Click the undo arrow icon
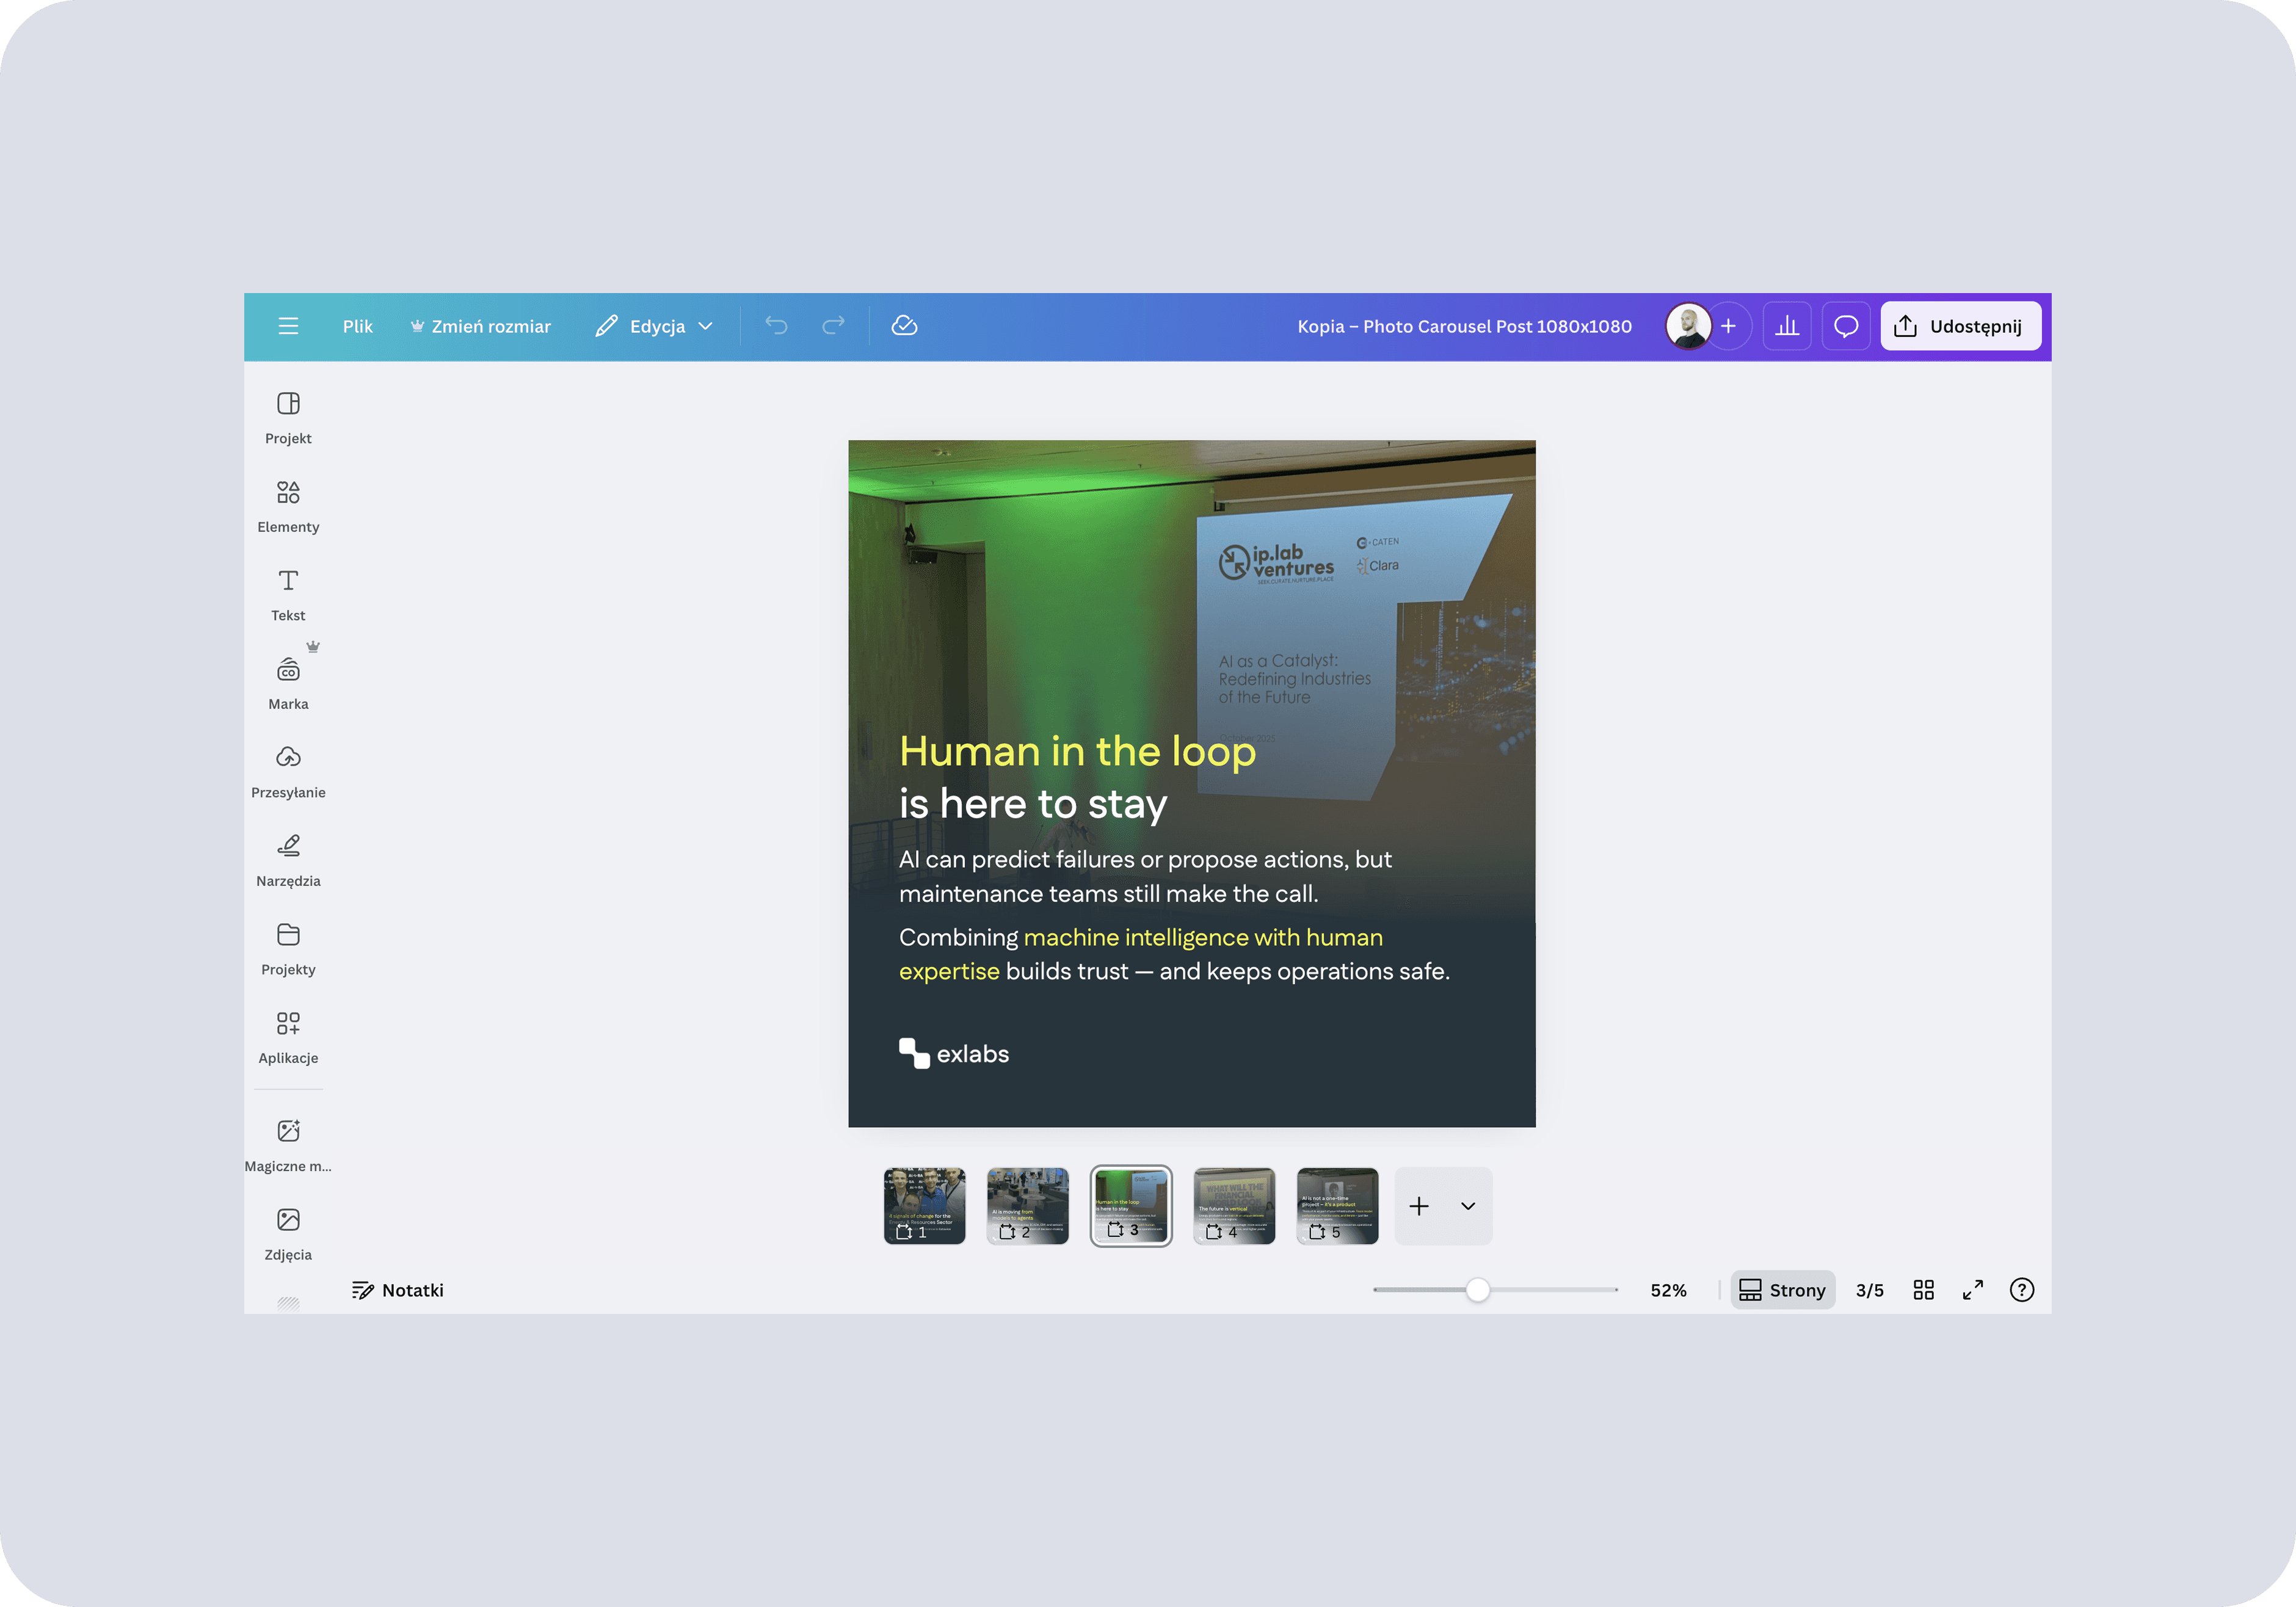This screenshot has height=1607, width=2296. coord(776,326)
